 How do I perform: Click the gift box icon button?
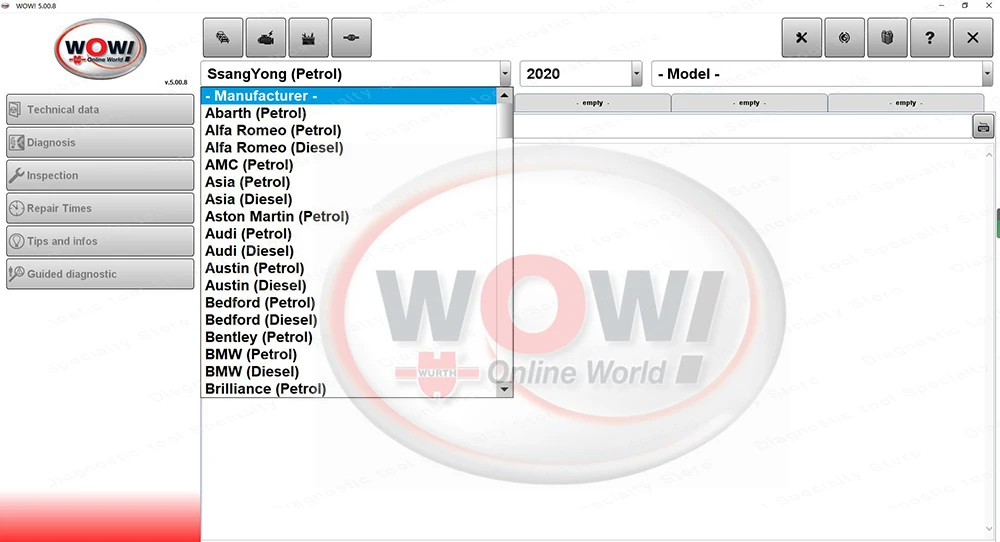tap(887, 38)
